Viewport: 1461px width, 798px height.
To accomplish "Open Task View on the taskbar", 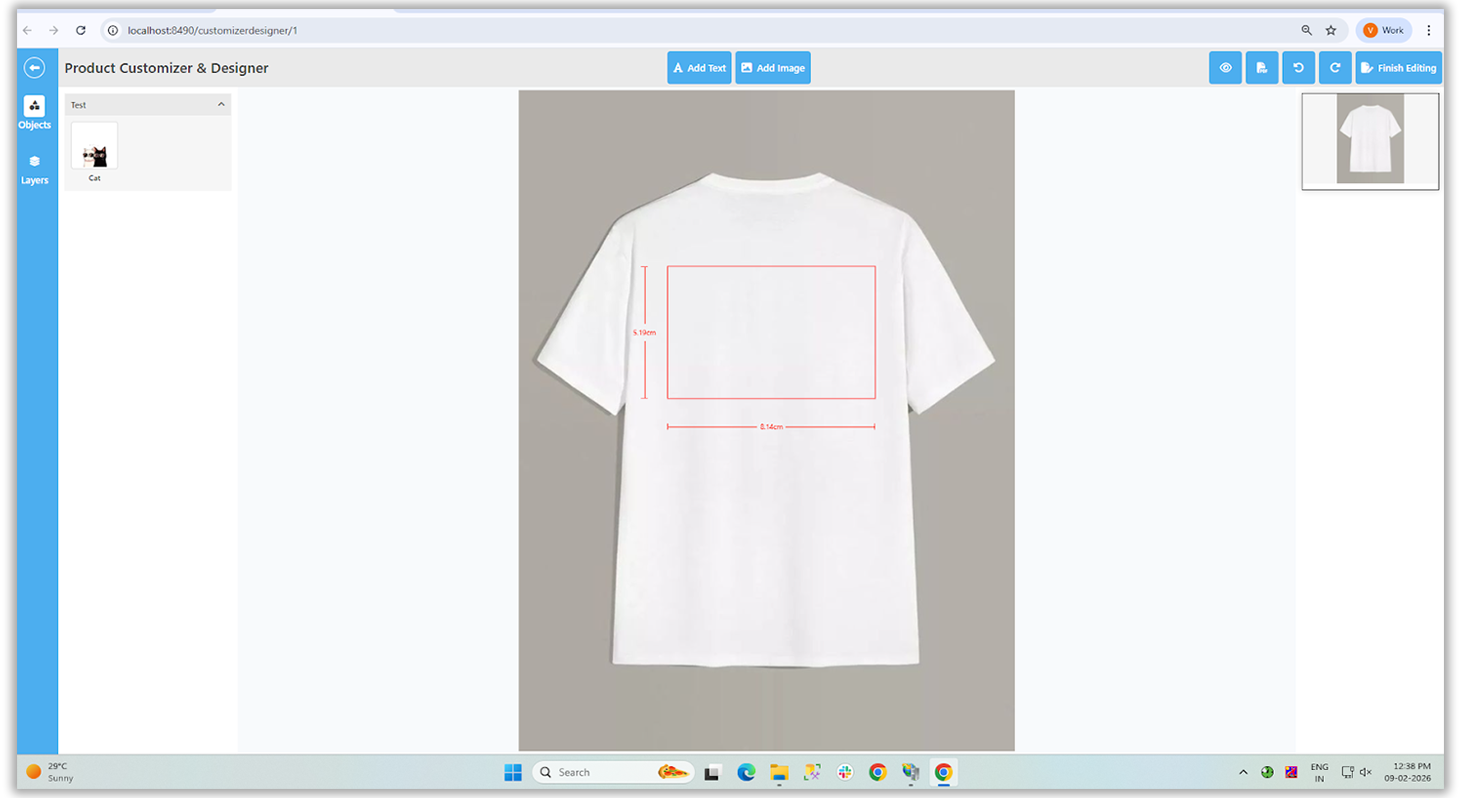I will click(x=712, y=772).
